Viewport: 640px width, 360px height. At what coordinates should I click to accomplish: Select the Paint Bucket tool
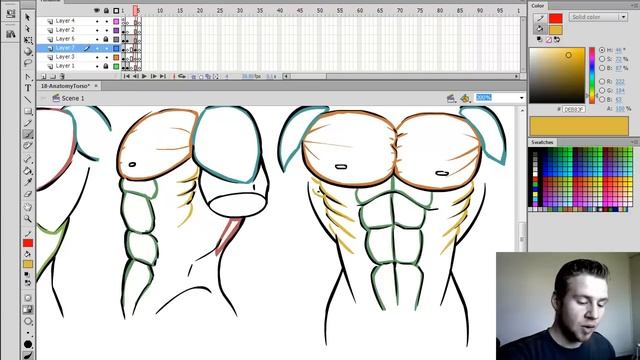pyautogui.click(x=28, y=171)
